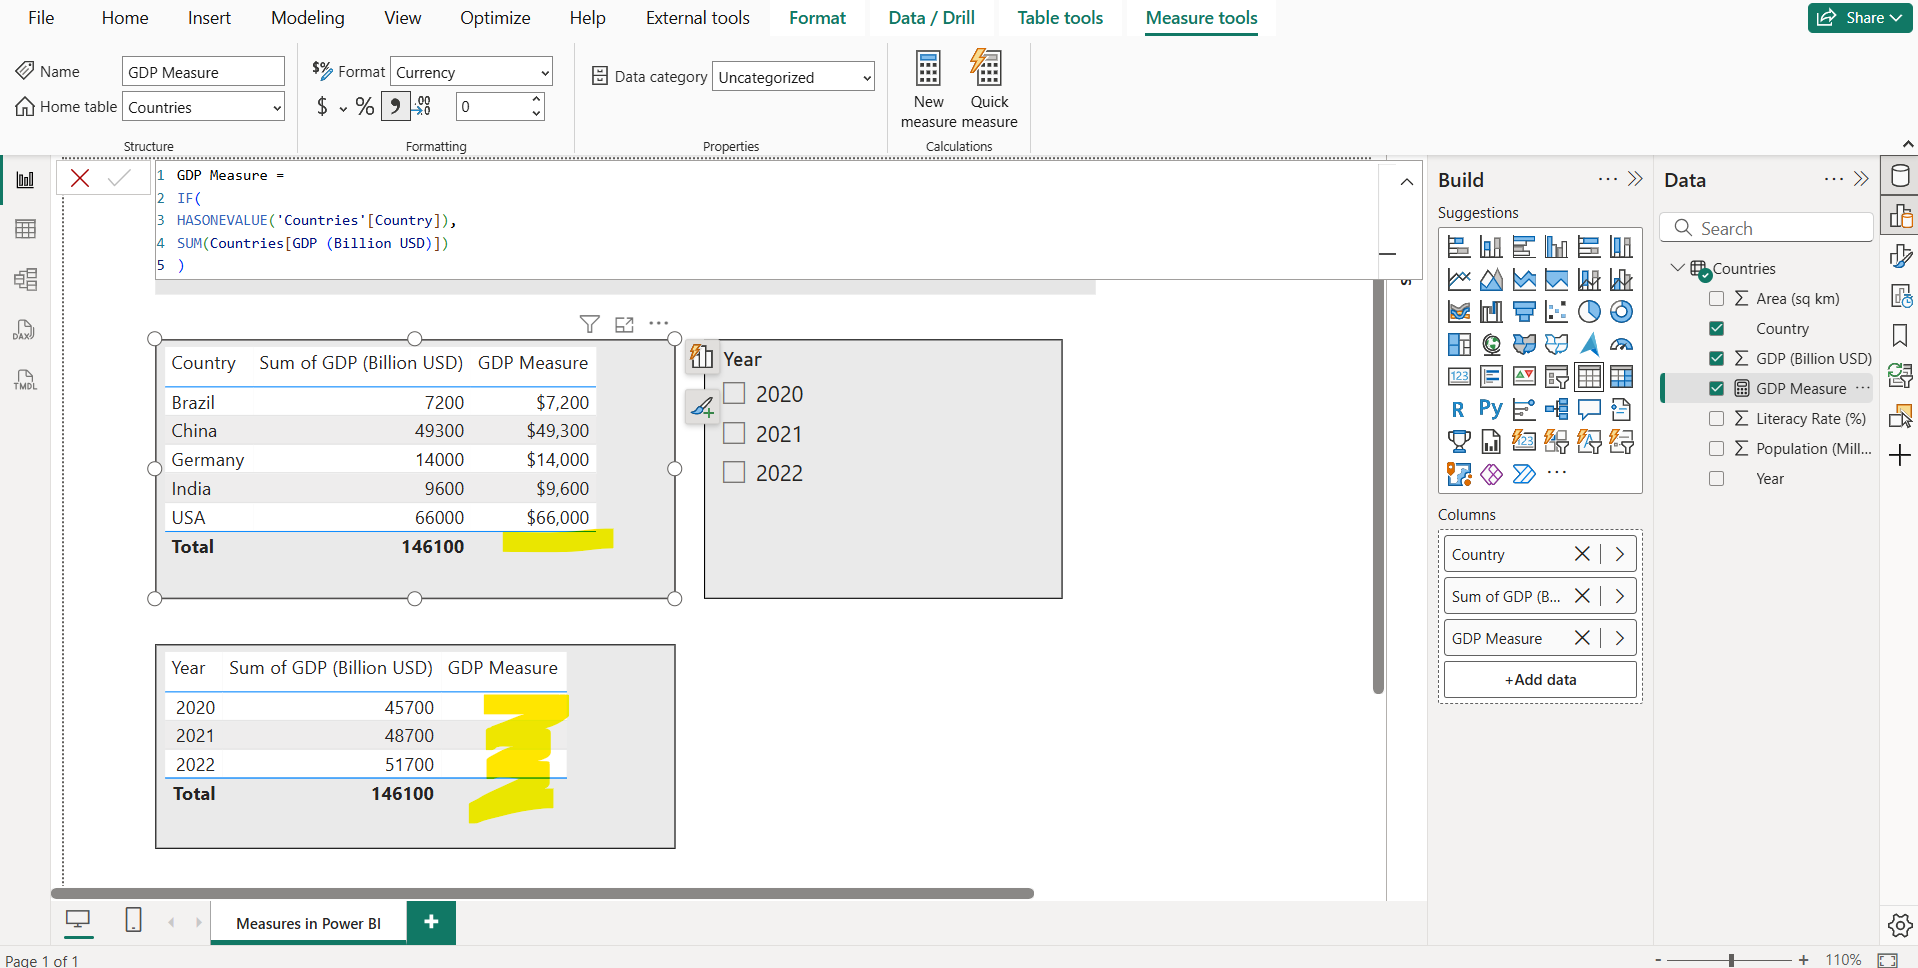Open the Home table dropdown
The image size is (1918, 968).
[x=275, y=106]
